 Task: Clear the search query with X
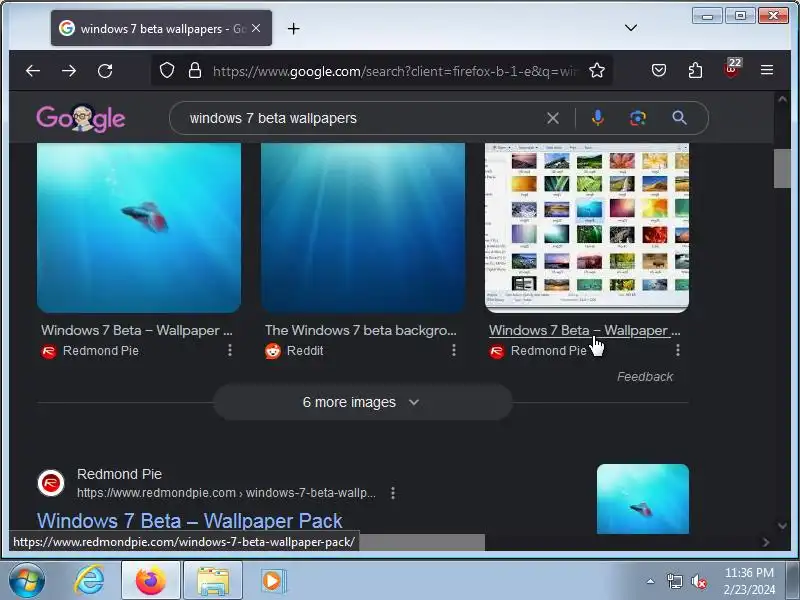pyautogui.click(x=553, y=118)
